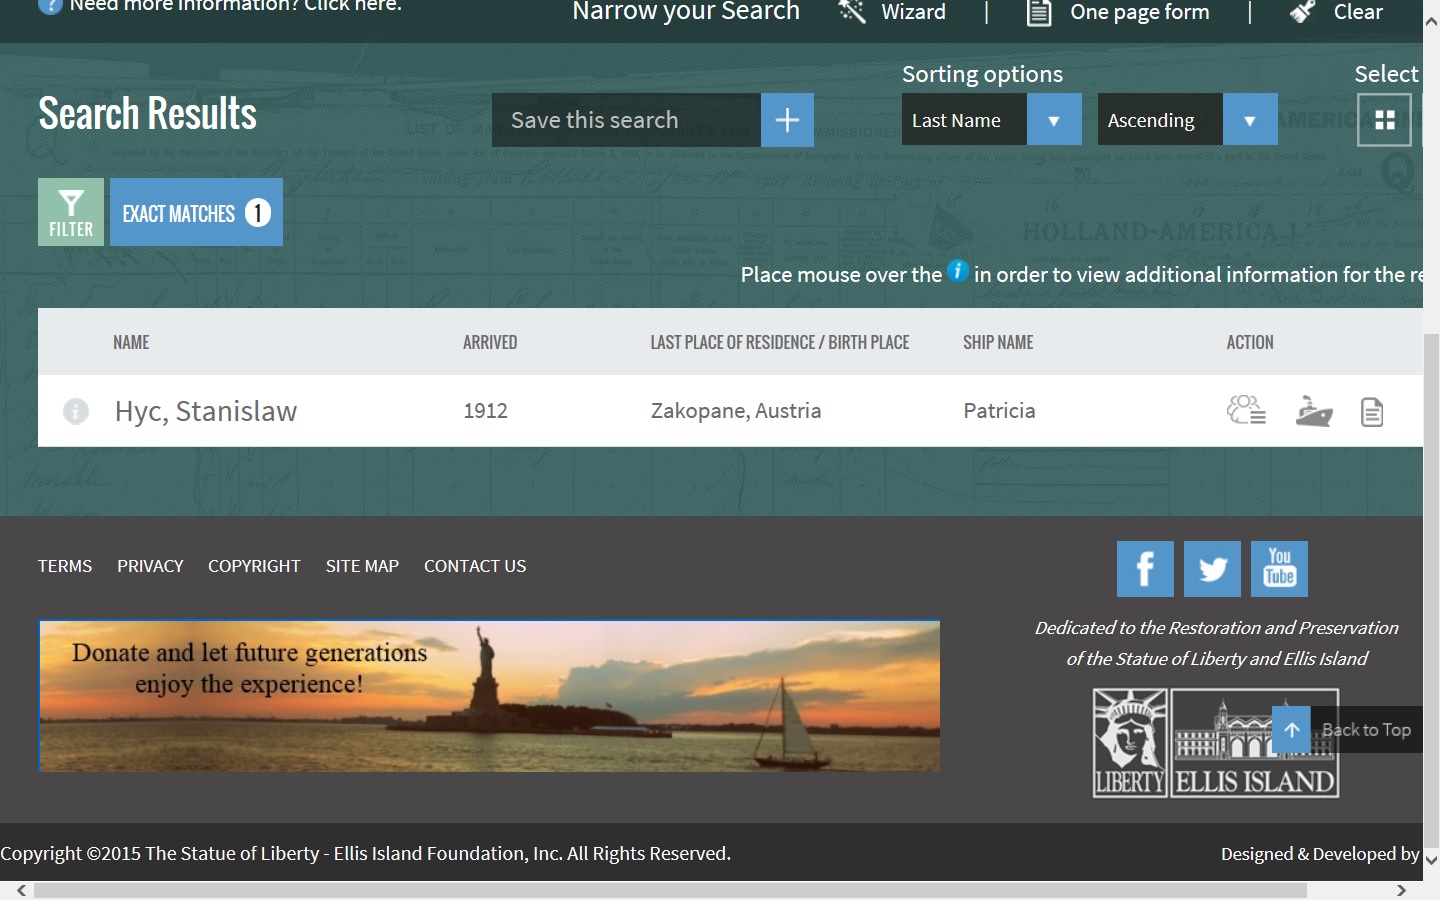Switch to grid view layout
Image resolution: width=1440 pixels, height=900 pixels.
click(1384, 120)
